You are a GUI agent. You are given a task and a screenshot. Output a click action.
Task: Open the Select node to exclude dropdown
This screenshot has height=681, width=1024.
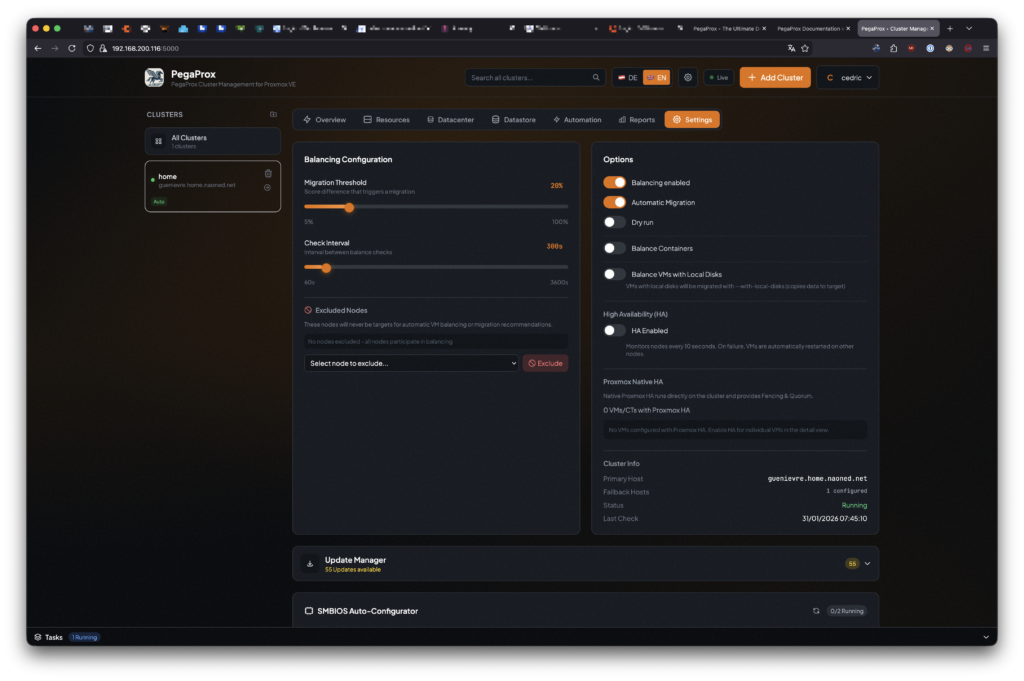pyautogui.click(x=411, y=363)
